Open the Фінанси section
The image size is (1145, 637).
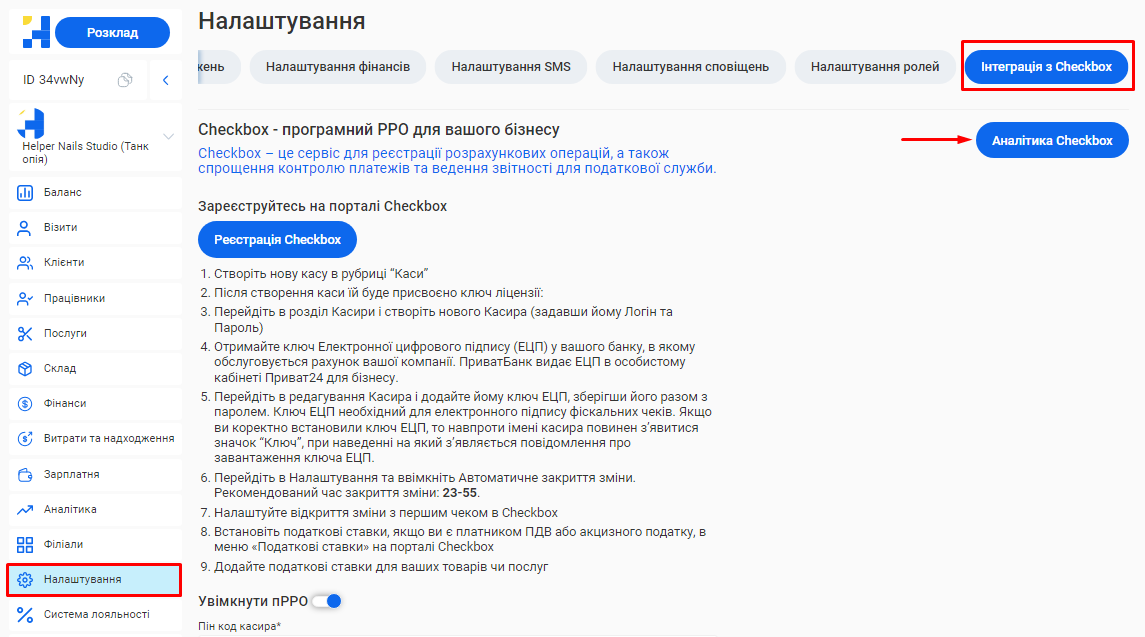tap(64, 403)
